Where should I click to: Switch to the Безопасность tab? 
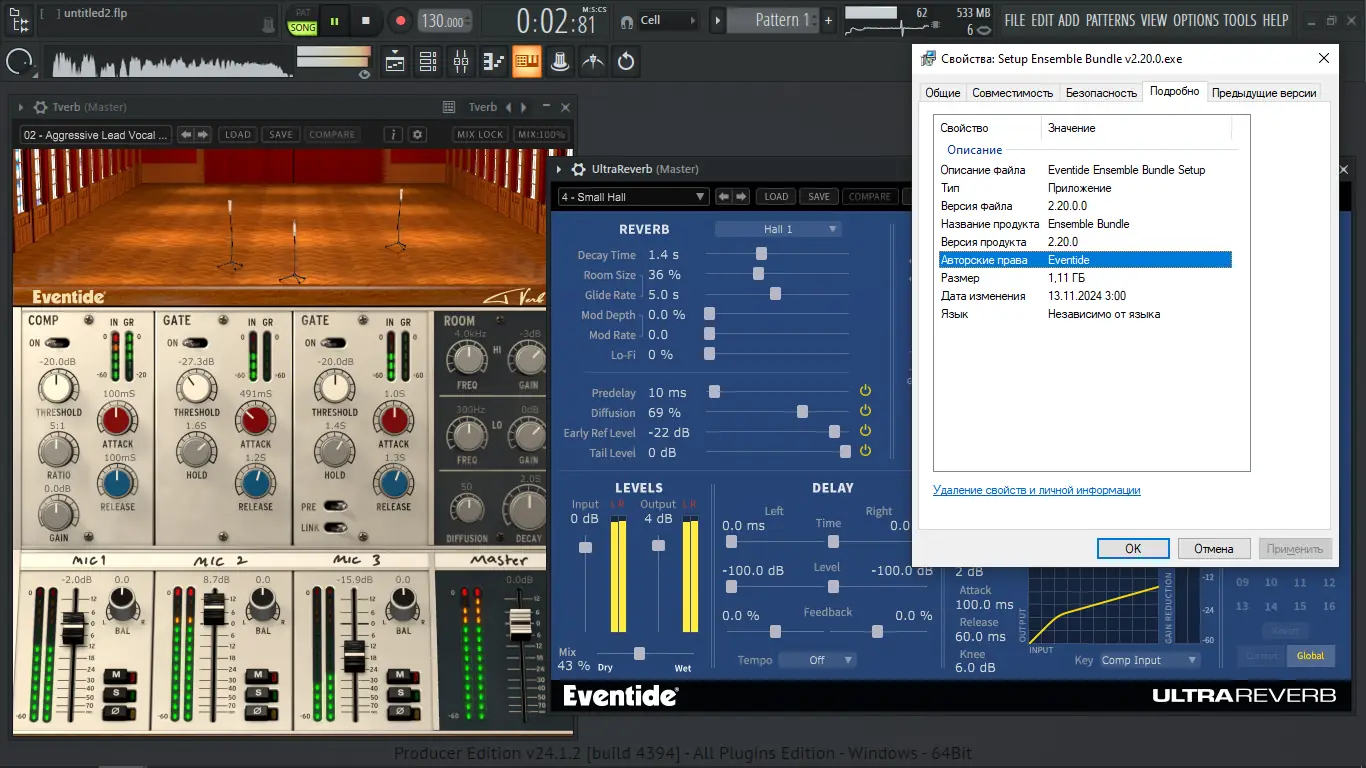pos(1101,92)
